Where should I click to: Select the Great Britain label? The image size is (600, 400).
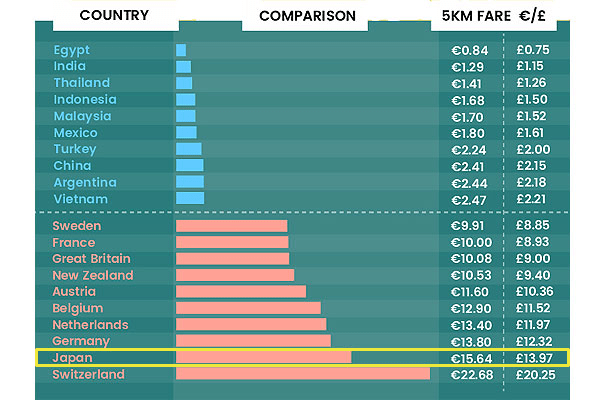[91, 259]
